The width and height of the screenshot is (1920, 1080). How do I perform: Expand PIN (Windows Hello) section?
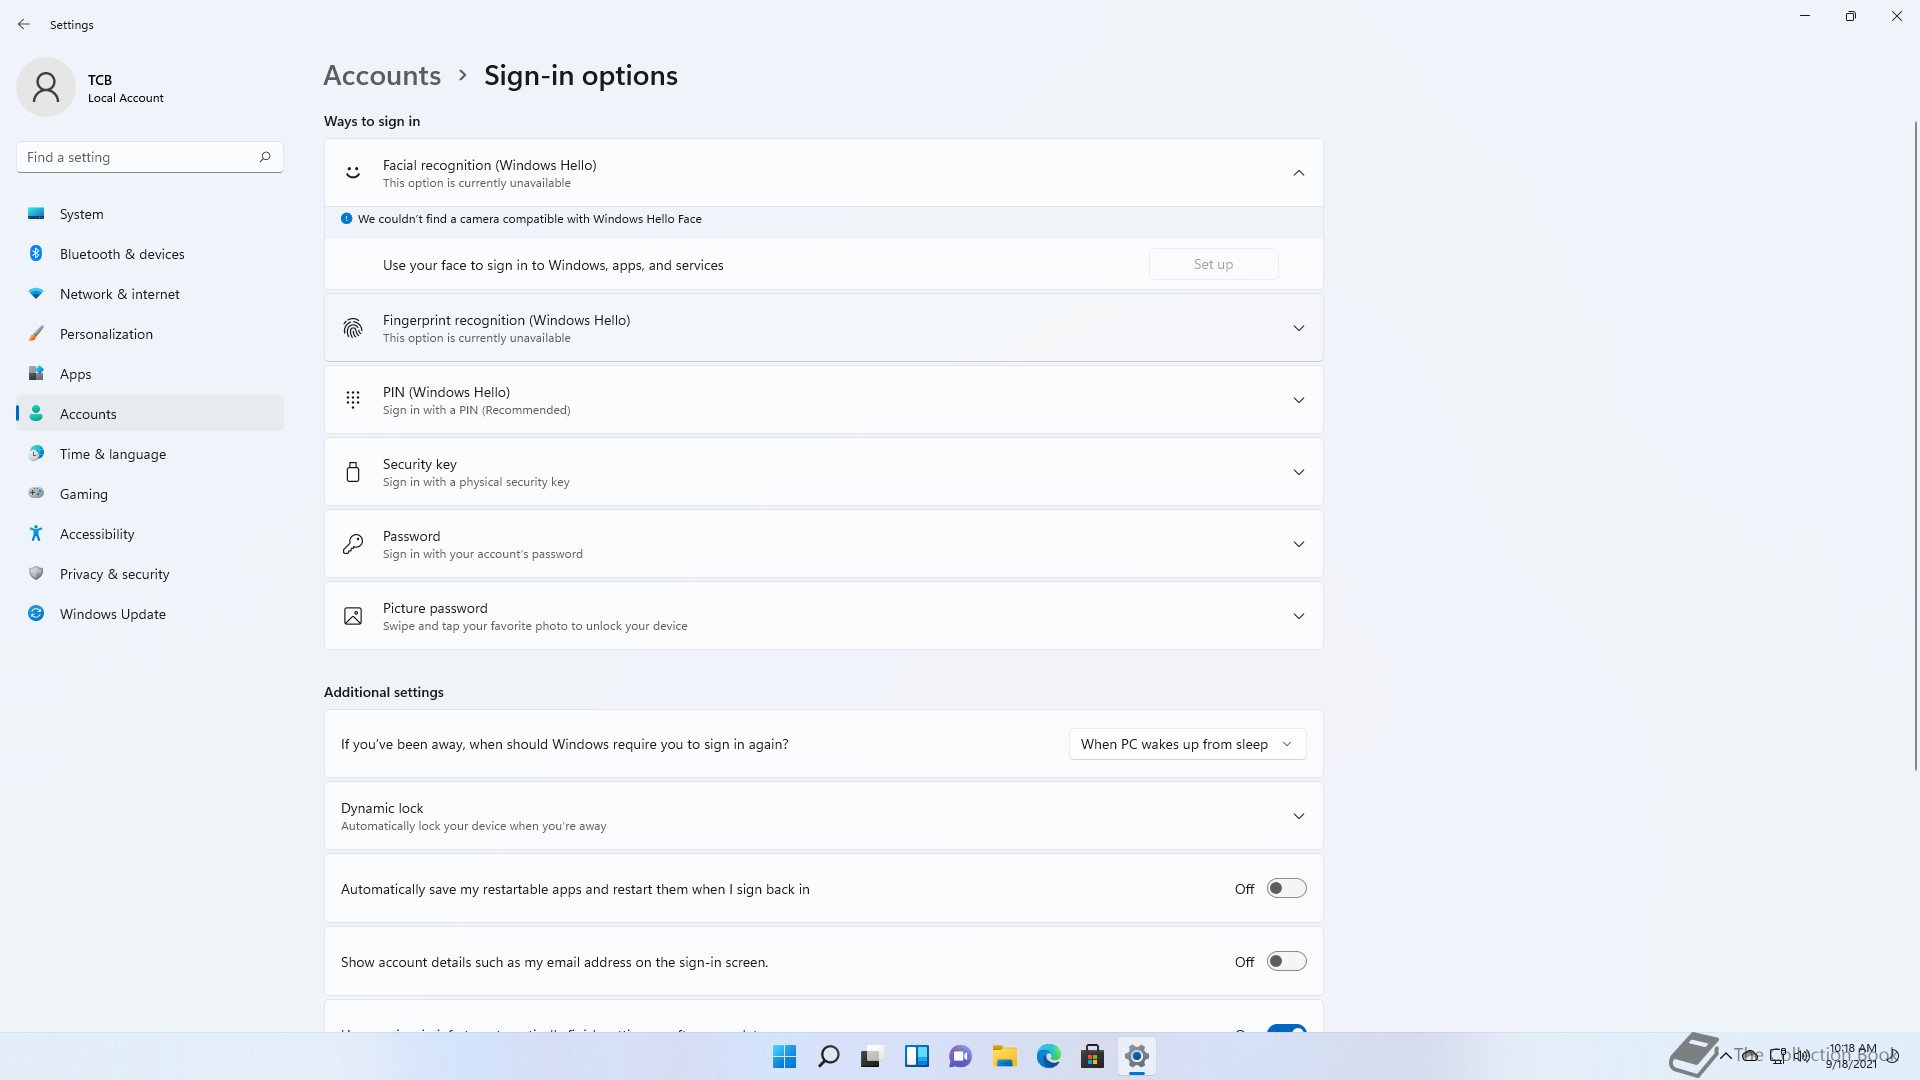click(1298, 400)
